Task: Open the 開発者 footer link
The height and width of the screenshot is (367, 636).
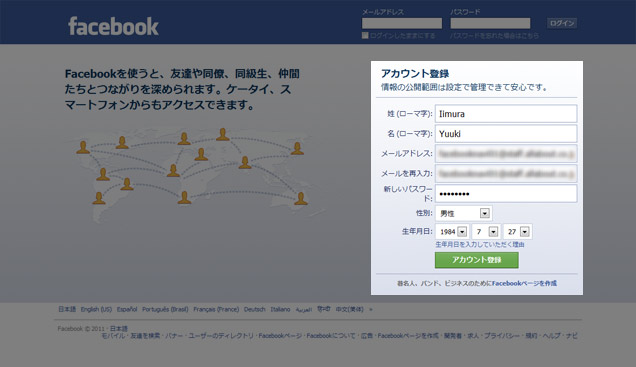Action: click(x=453, y=336)
